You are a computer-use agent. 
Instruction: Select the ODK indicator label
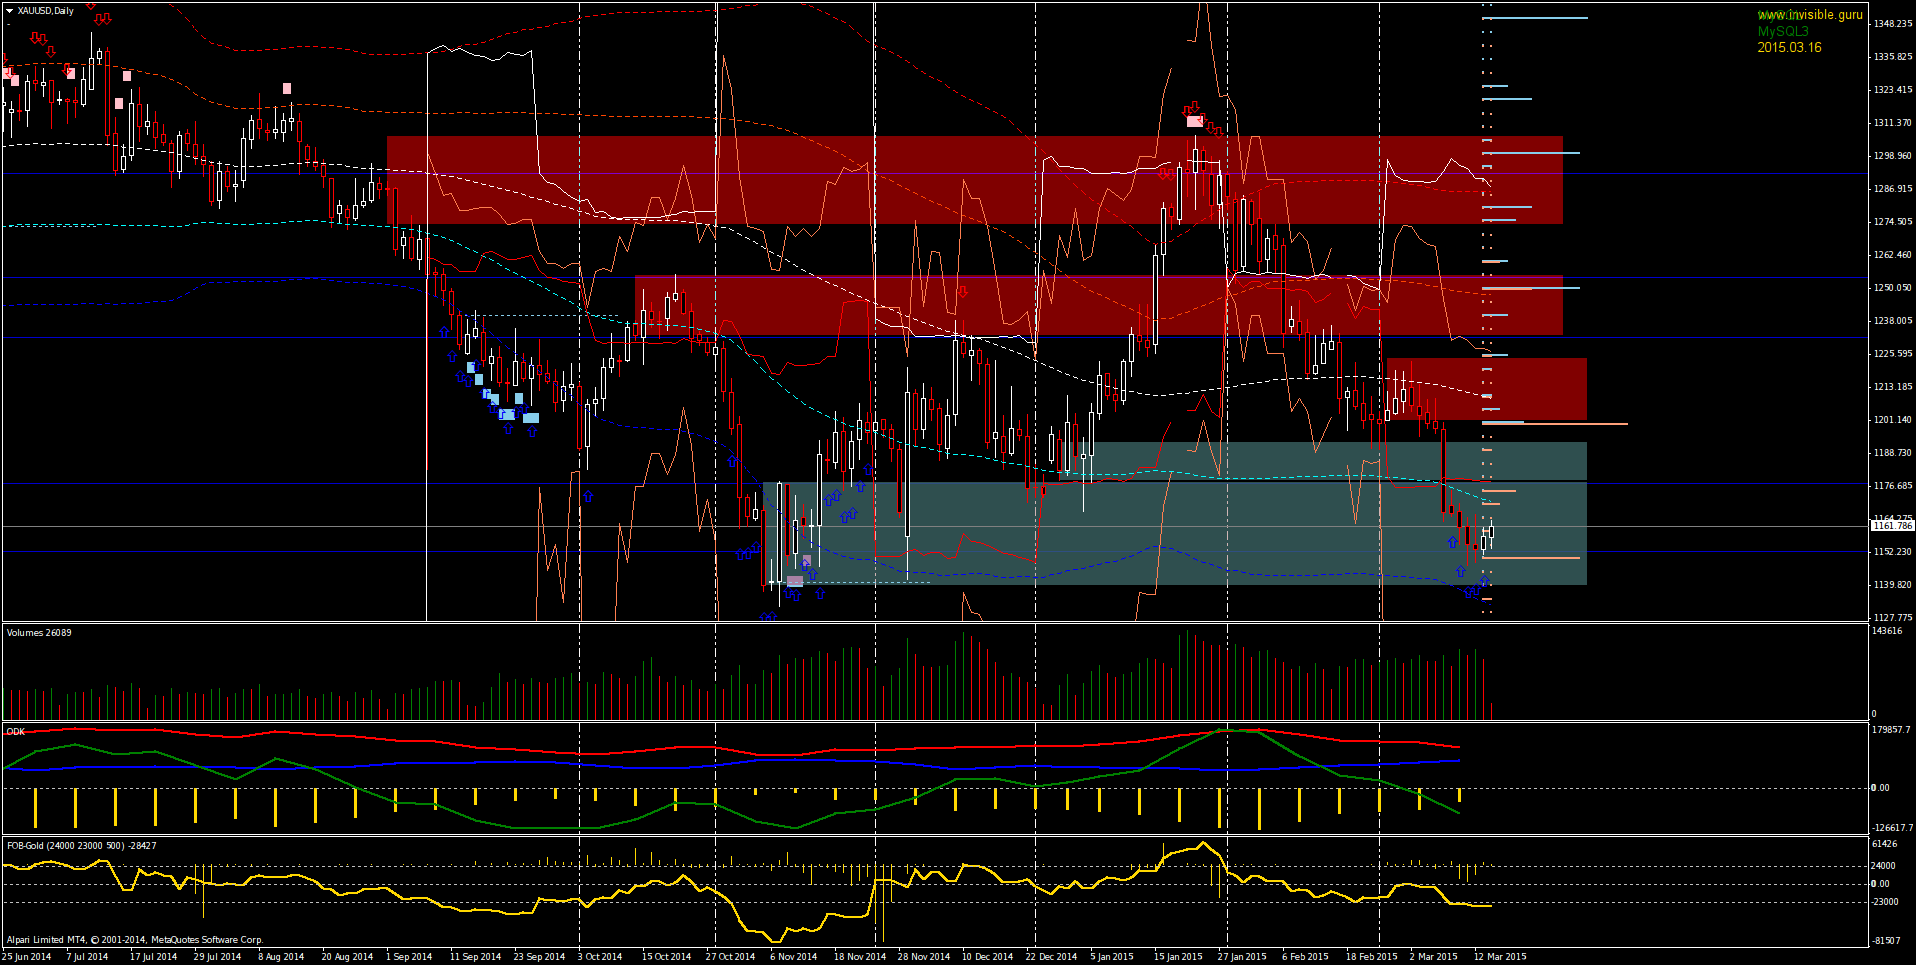pos(15,731)
